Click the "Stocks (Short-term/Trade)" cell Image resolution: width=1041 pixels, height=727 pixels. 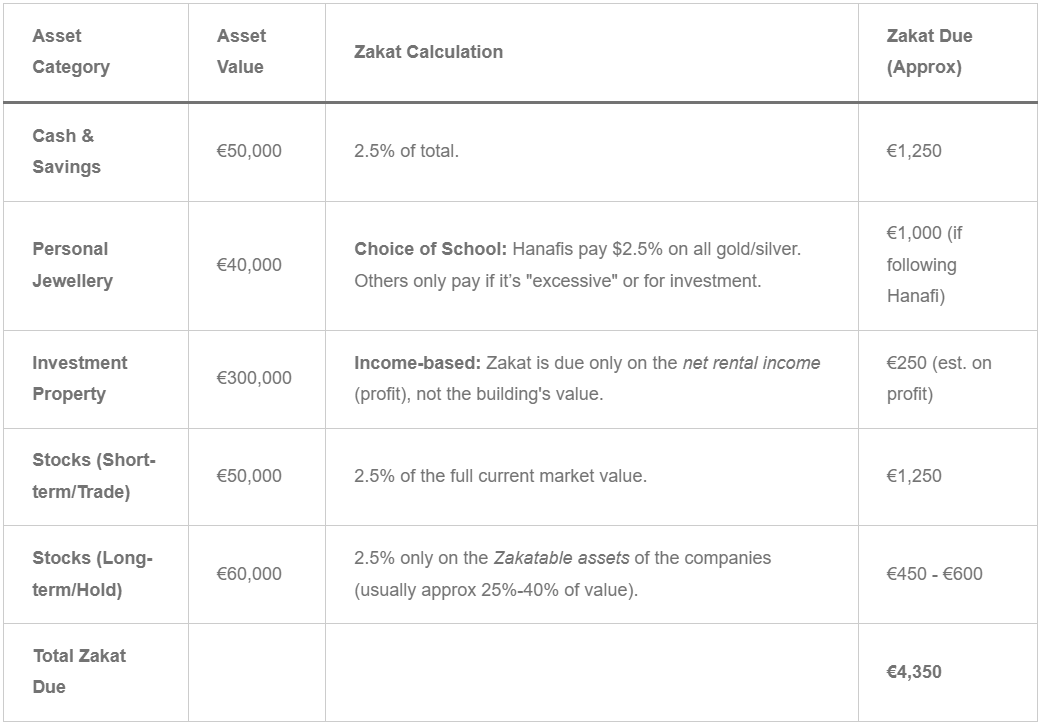[93, 476]
